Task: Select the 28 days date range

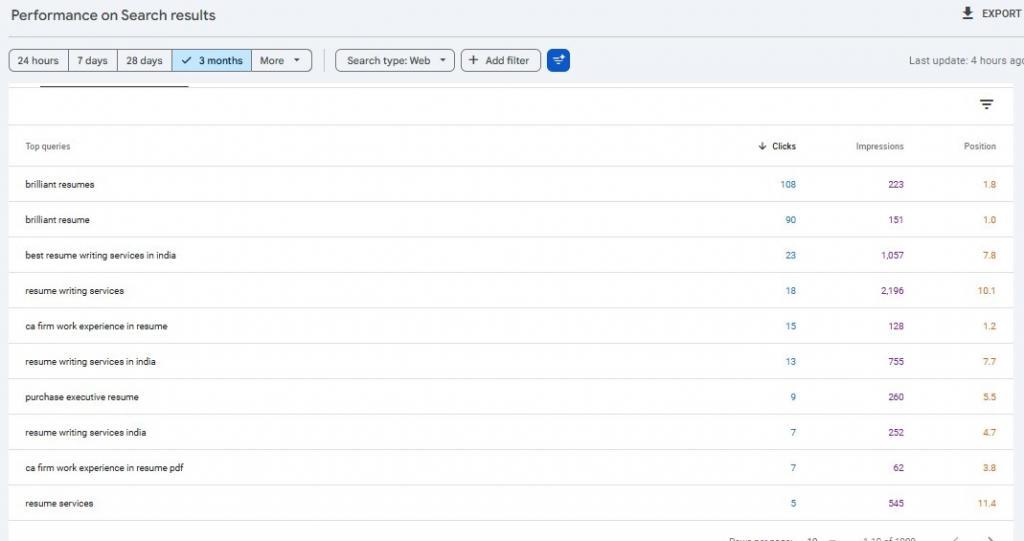Action: [x=144, y=60]
